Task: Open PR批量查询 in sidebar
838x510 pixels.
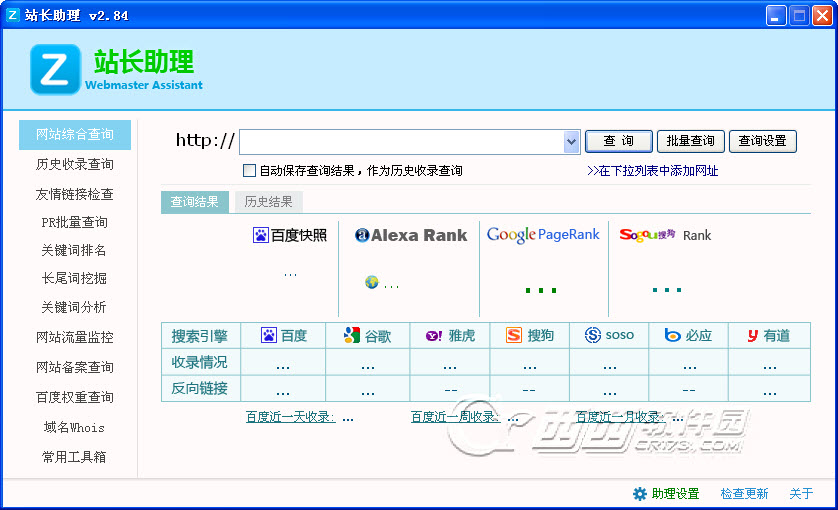Action: [75, 222]
